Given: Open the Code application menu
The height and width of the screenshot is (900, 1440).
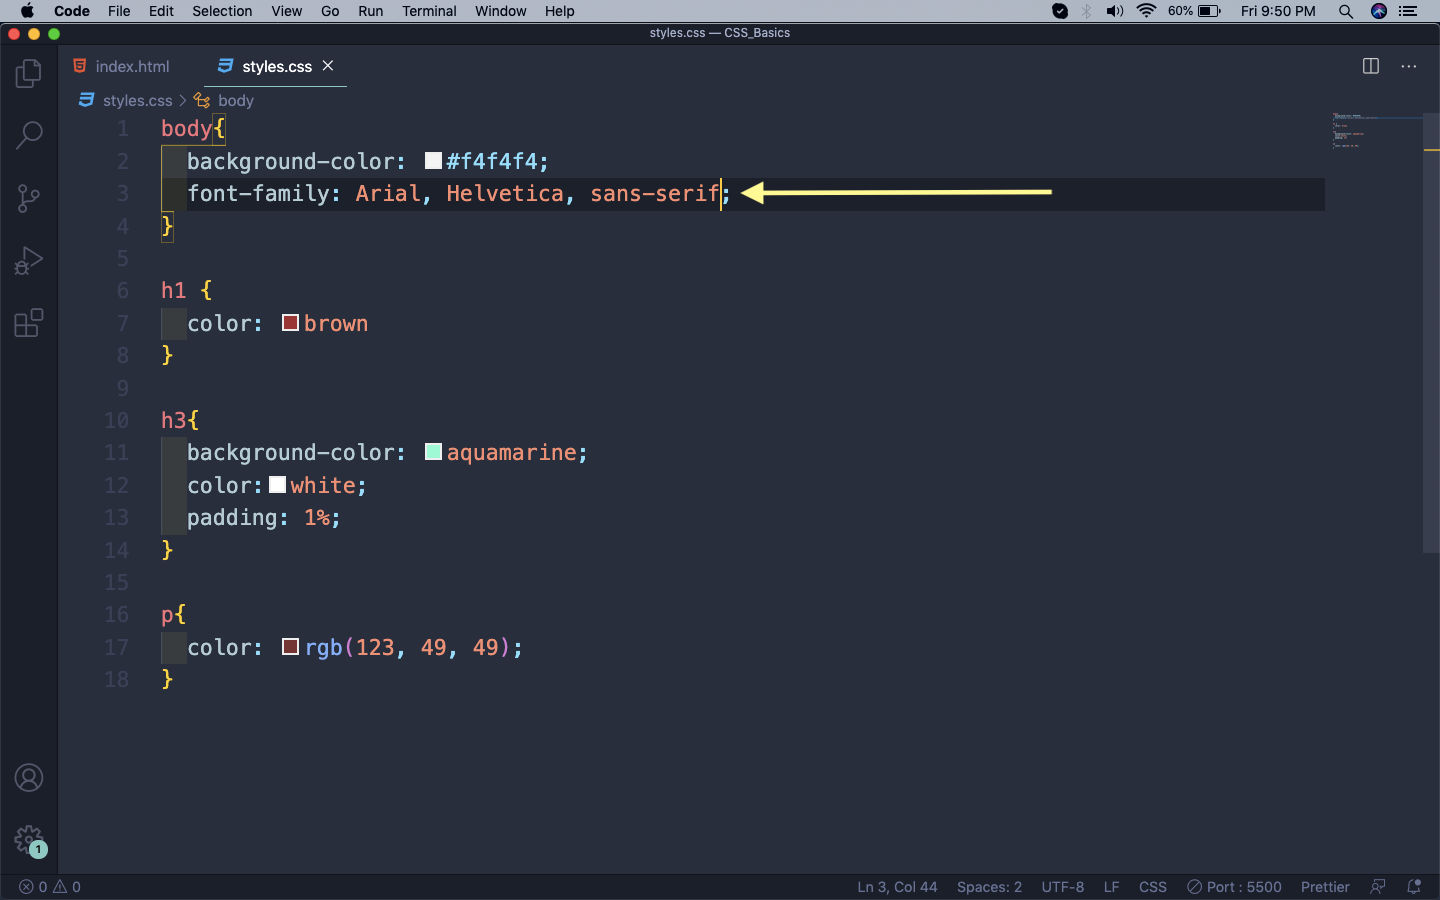Looking at the screenshot, I should [72, 11].
